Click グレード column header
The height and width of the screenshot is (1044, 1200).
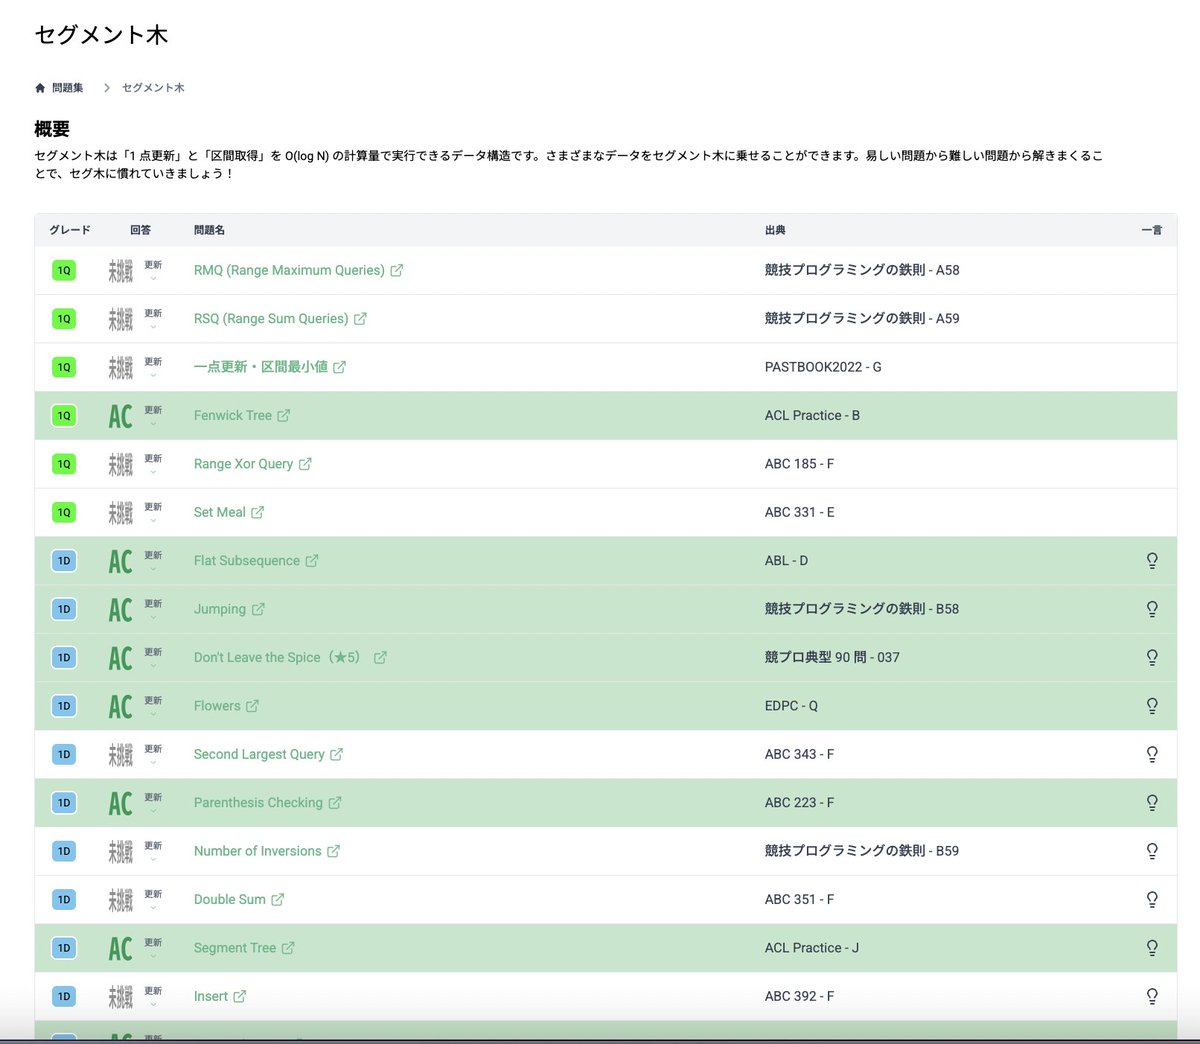[x=70, y=230]
